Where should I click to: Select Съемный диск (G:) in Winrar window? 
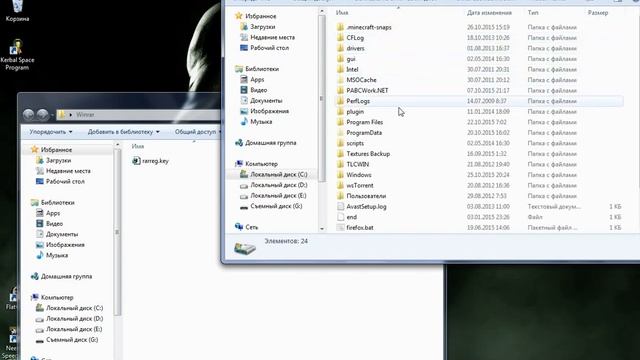(x=67, y=340)
